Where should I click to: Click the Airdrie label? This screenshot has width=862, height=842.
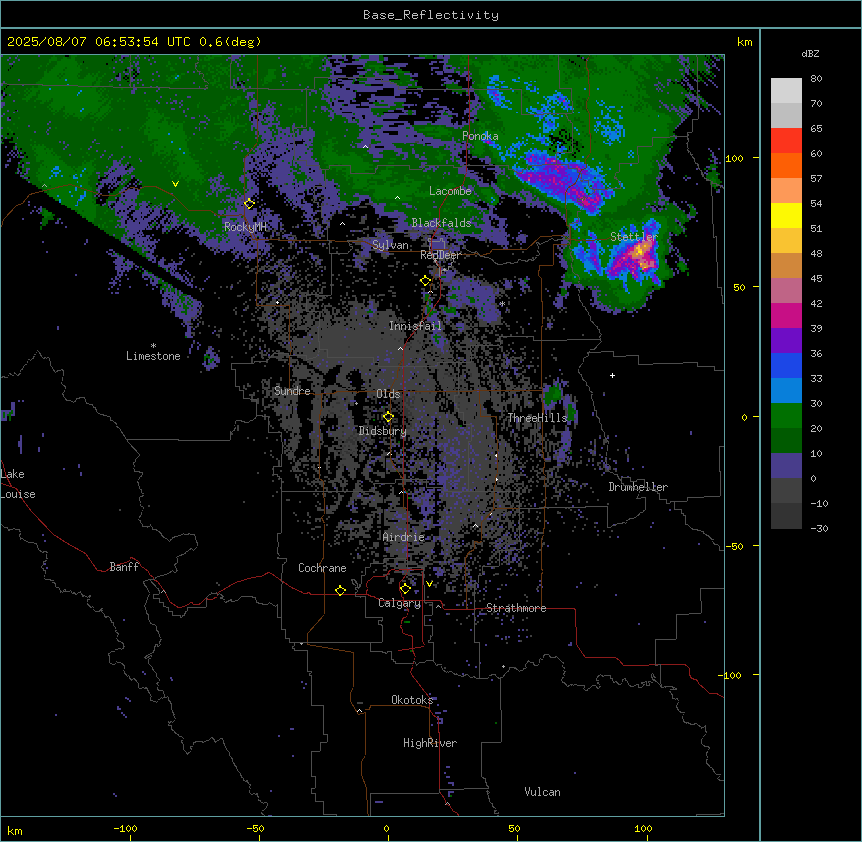pos(404,538)
